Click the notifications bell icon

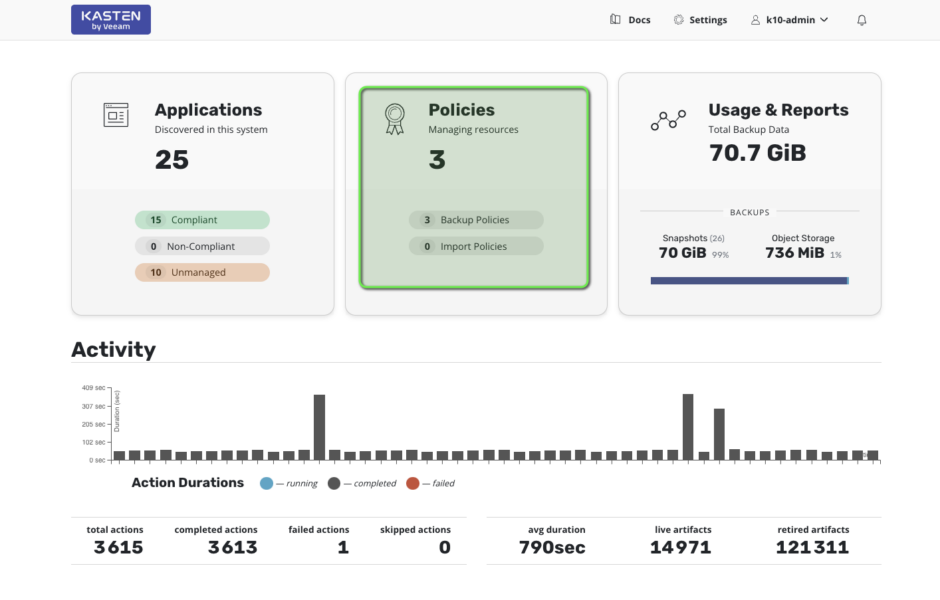(x=862, y=20)
